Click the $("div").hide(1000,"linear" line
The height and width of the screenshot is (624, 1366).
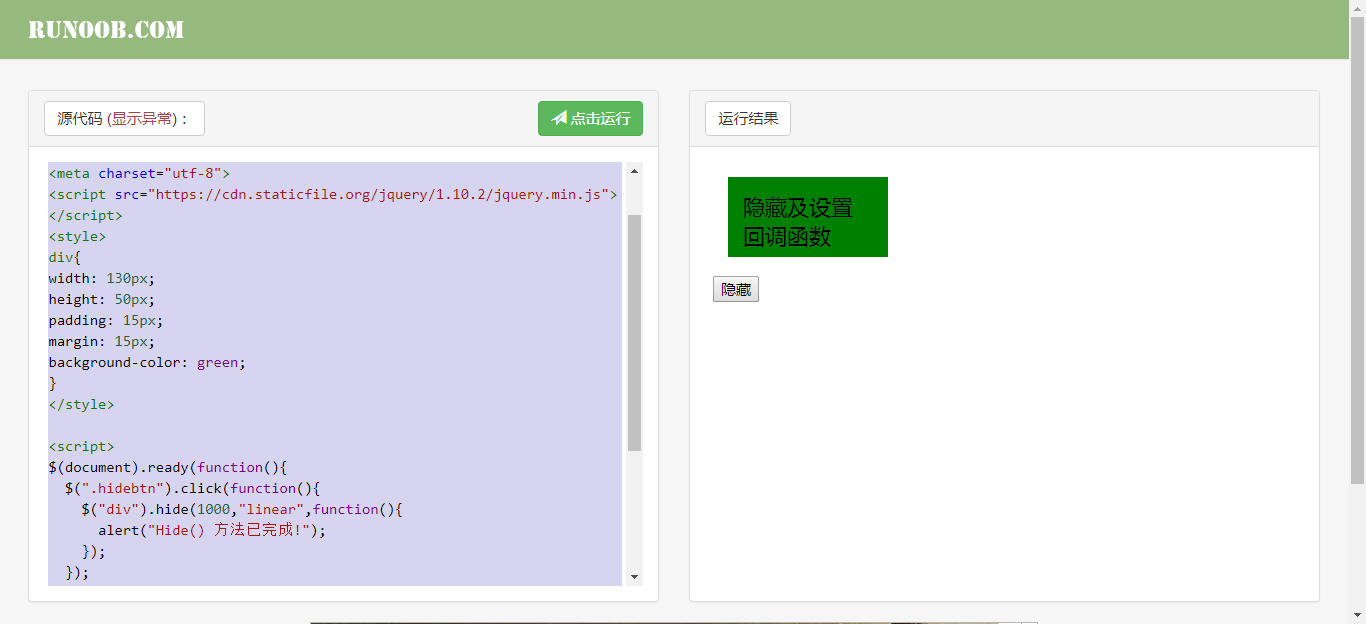click(242, 509)
